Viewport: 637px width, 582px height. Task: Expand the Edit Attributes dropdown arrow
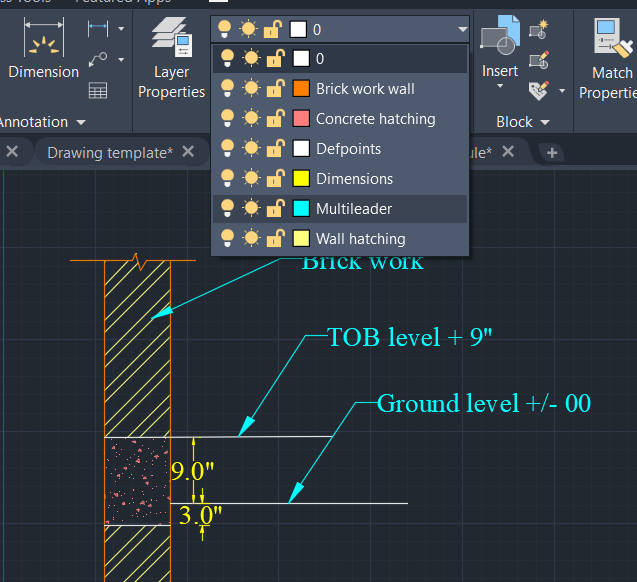pyautogui.click(x=562, y=91)
